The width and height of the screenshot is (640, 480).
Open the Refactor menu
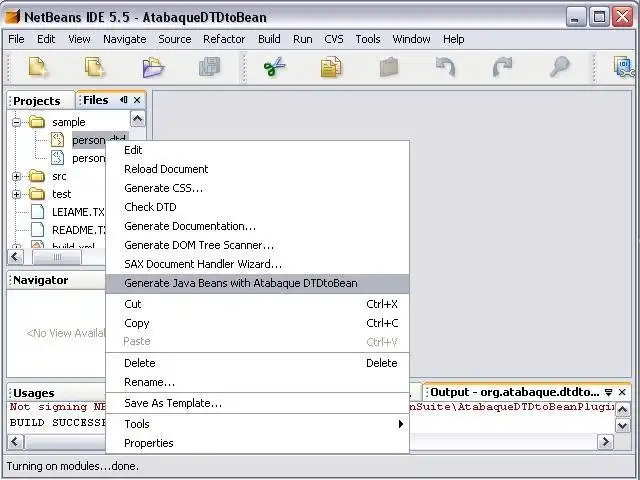[224, 39]
